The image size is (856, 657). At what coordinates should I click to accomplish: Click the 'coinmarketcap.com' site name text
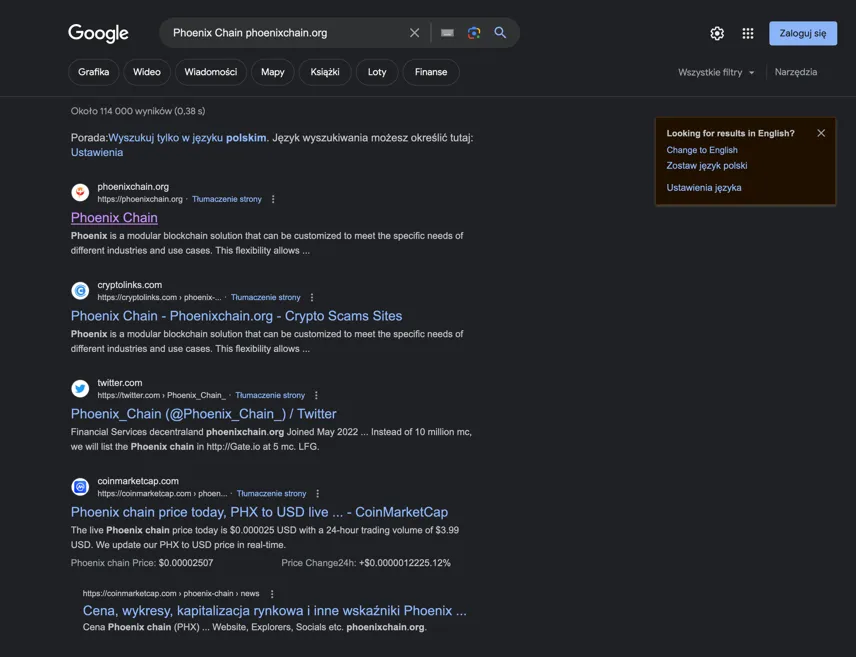pyautogui.click(x=138, y=481)
